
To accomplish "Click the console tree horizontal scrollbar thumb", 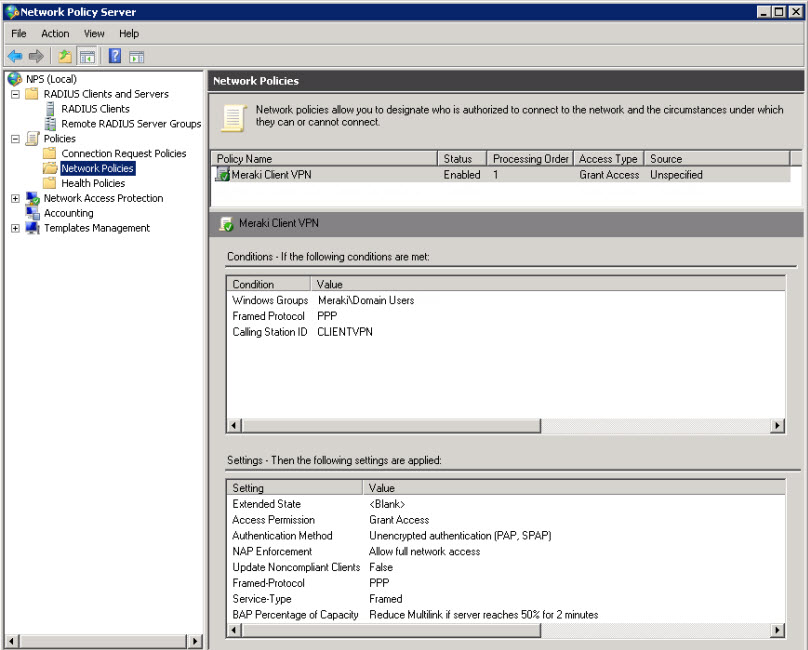I will 103,641.
